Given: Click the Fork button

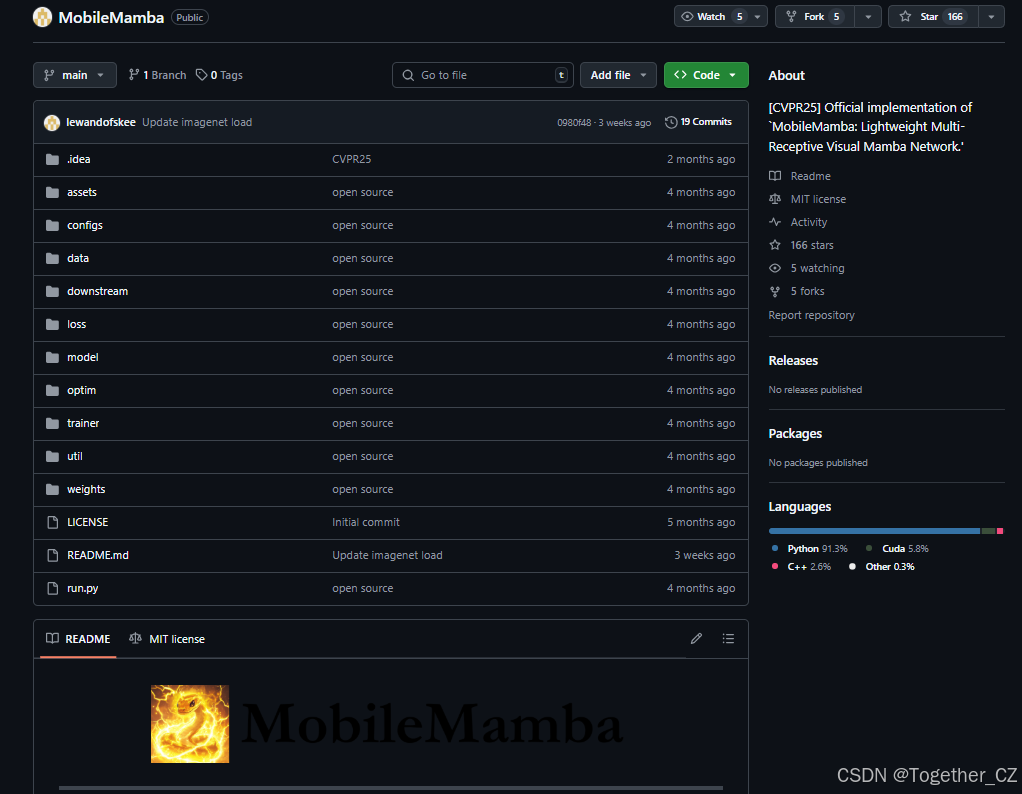Looking at the screenshot, I should 815,17.
